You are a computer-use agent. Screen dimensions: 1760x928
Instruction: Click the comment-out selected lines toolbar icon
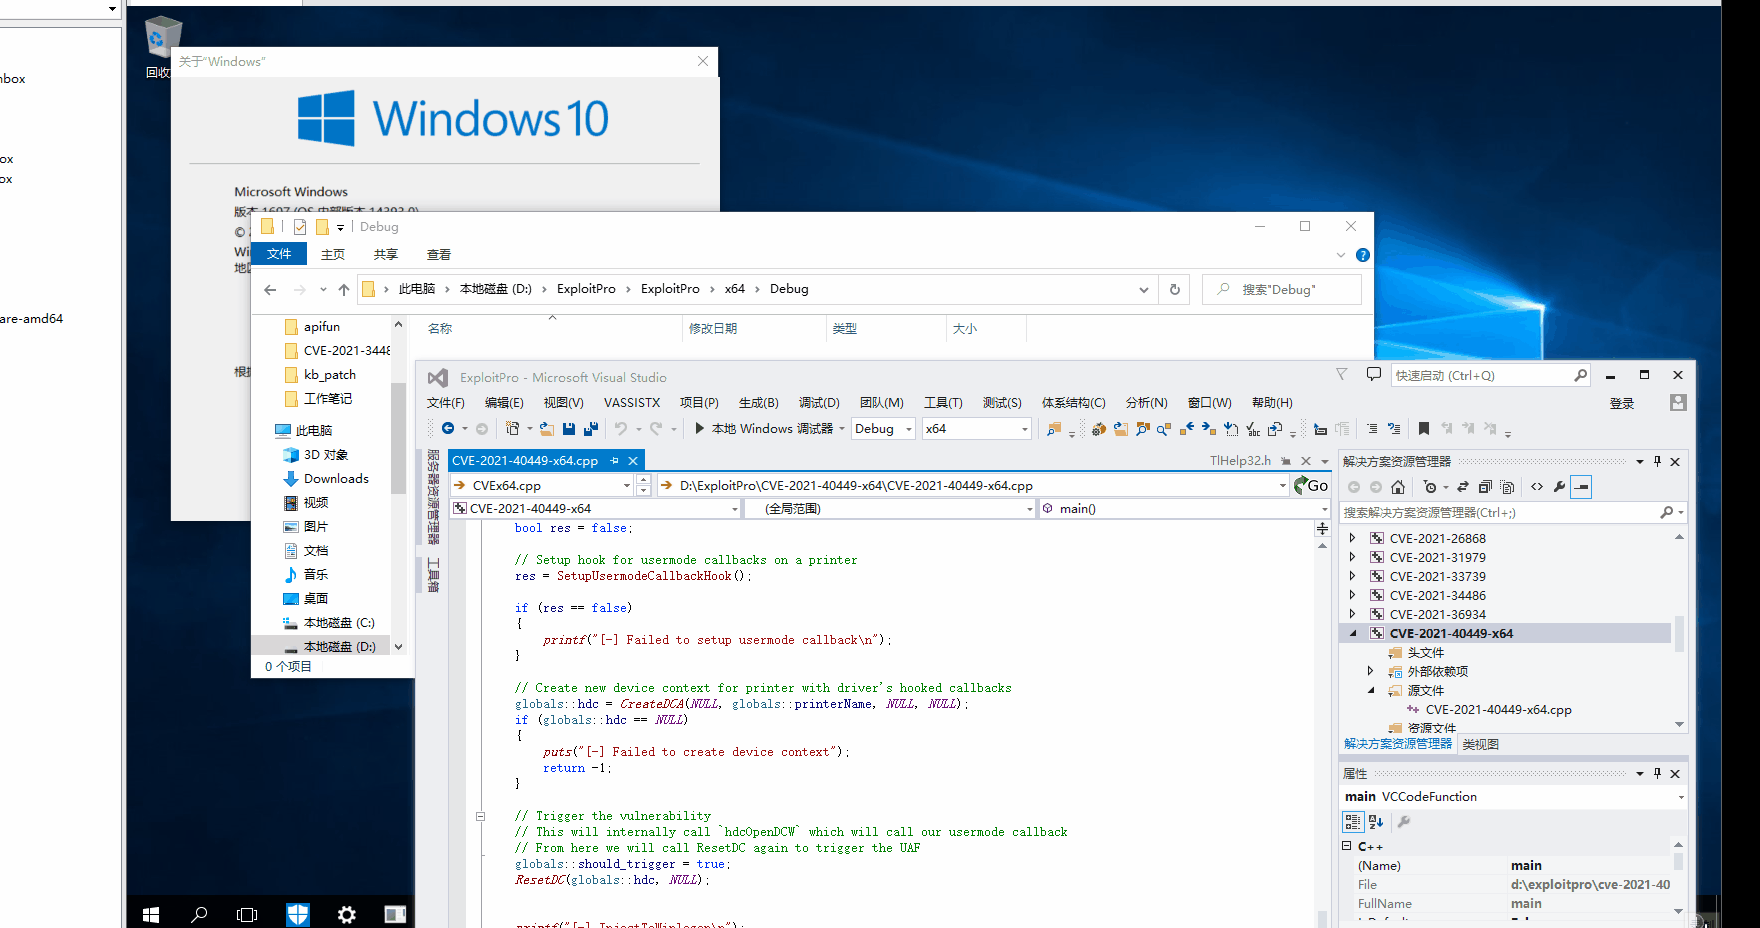click(x=1371, y=429)
